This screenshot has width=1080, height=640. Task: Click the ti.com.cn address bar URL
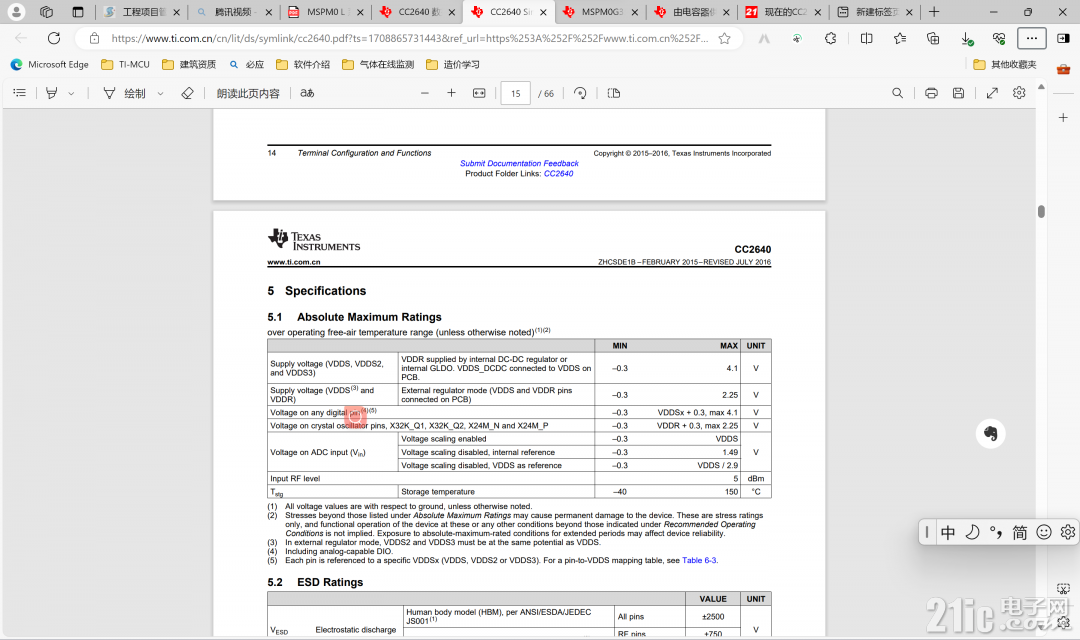point(410,39)
